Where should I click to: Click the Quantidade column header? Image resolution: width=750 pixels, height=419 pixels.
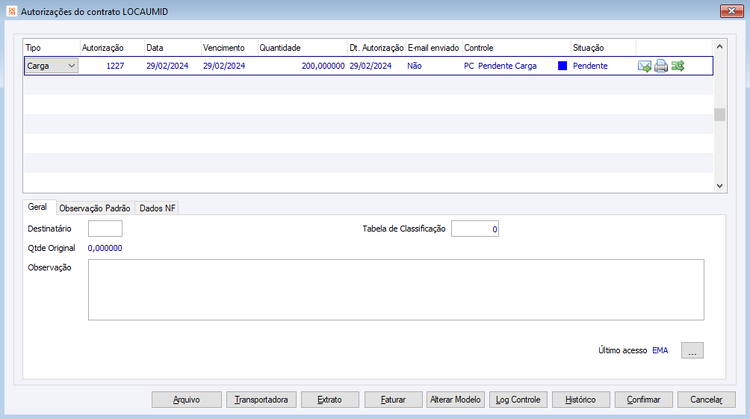(302, 48)
